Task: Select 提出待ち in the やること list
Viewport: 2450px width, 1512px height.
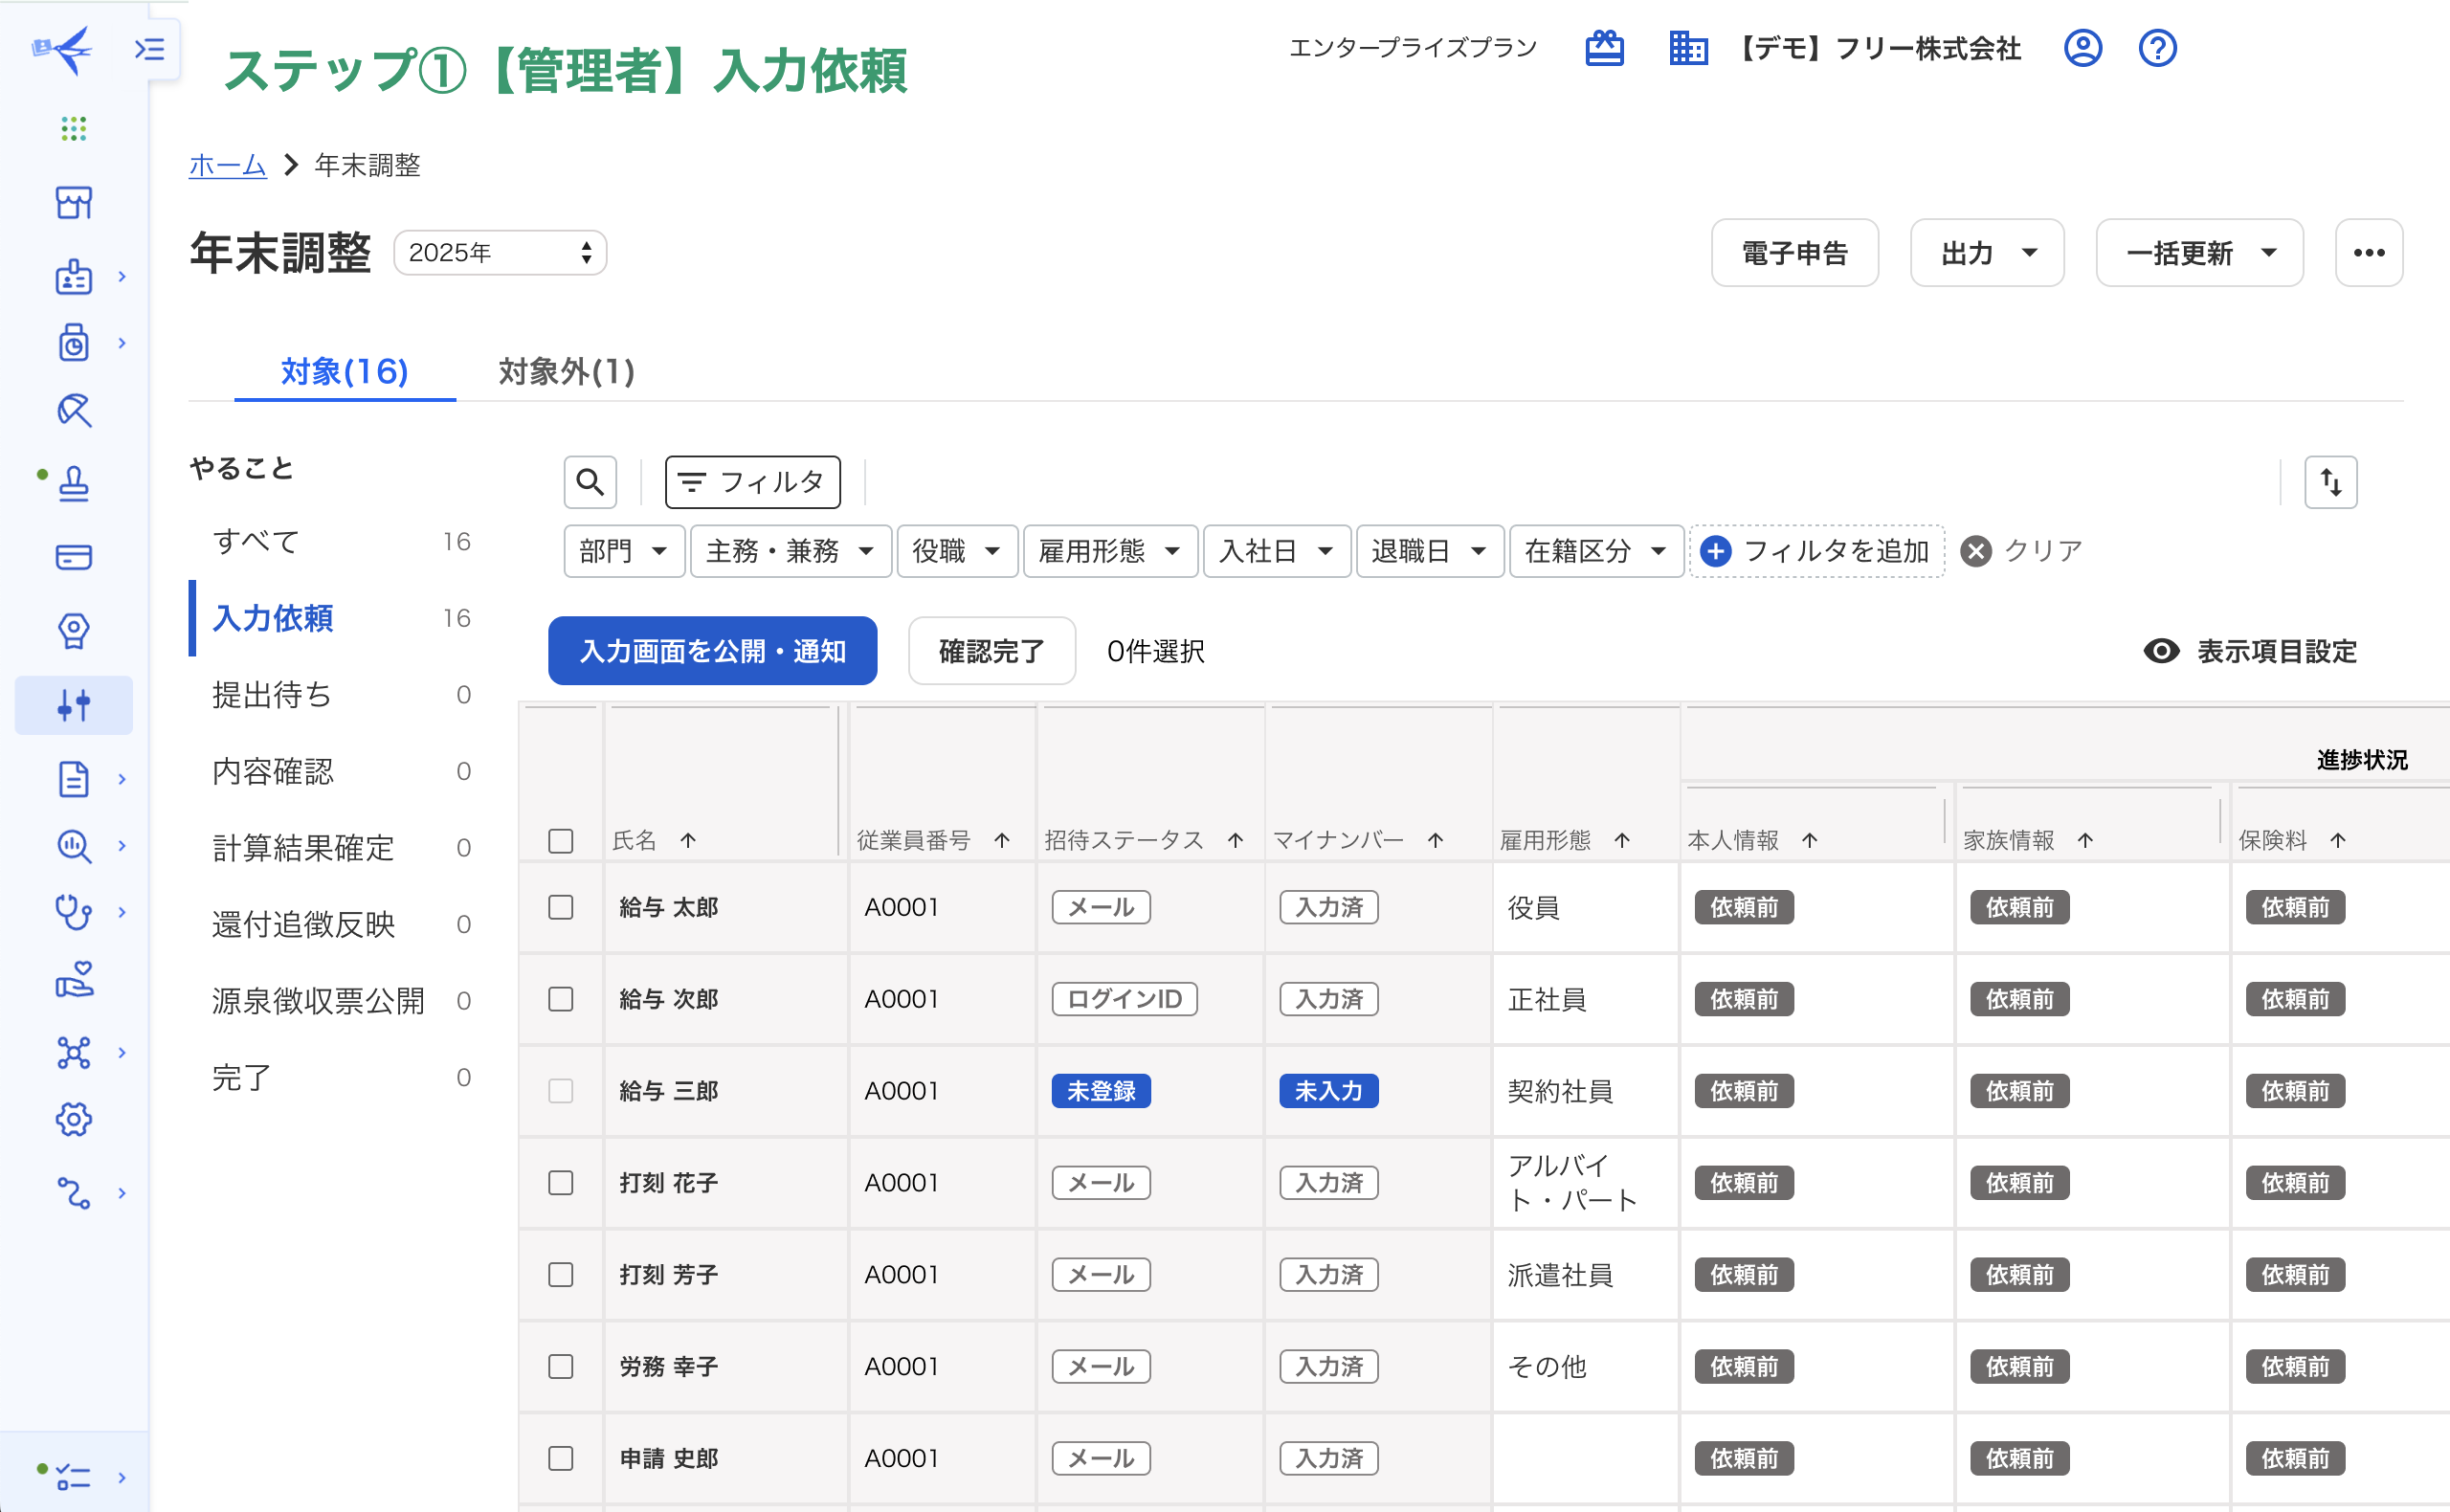Action: (272, 695)
